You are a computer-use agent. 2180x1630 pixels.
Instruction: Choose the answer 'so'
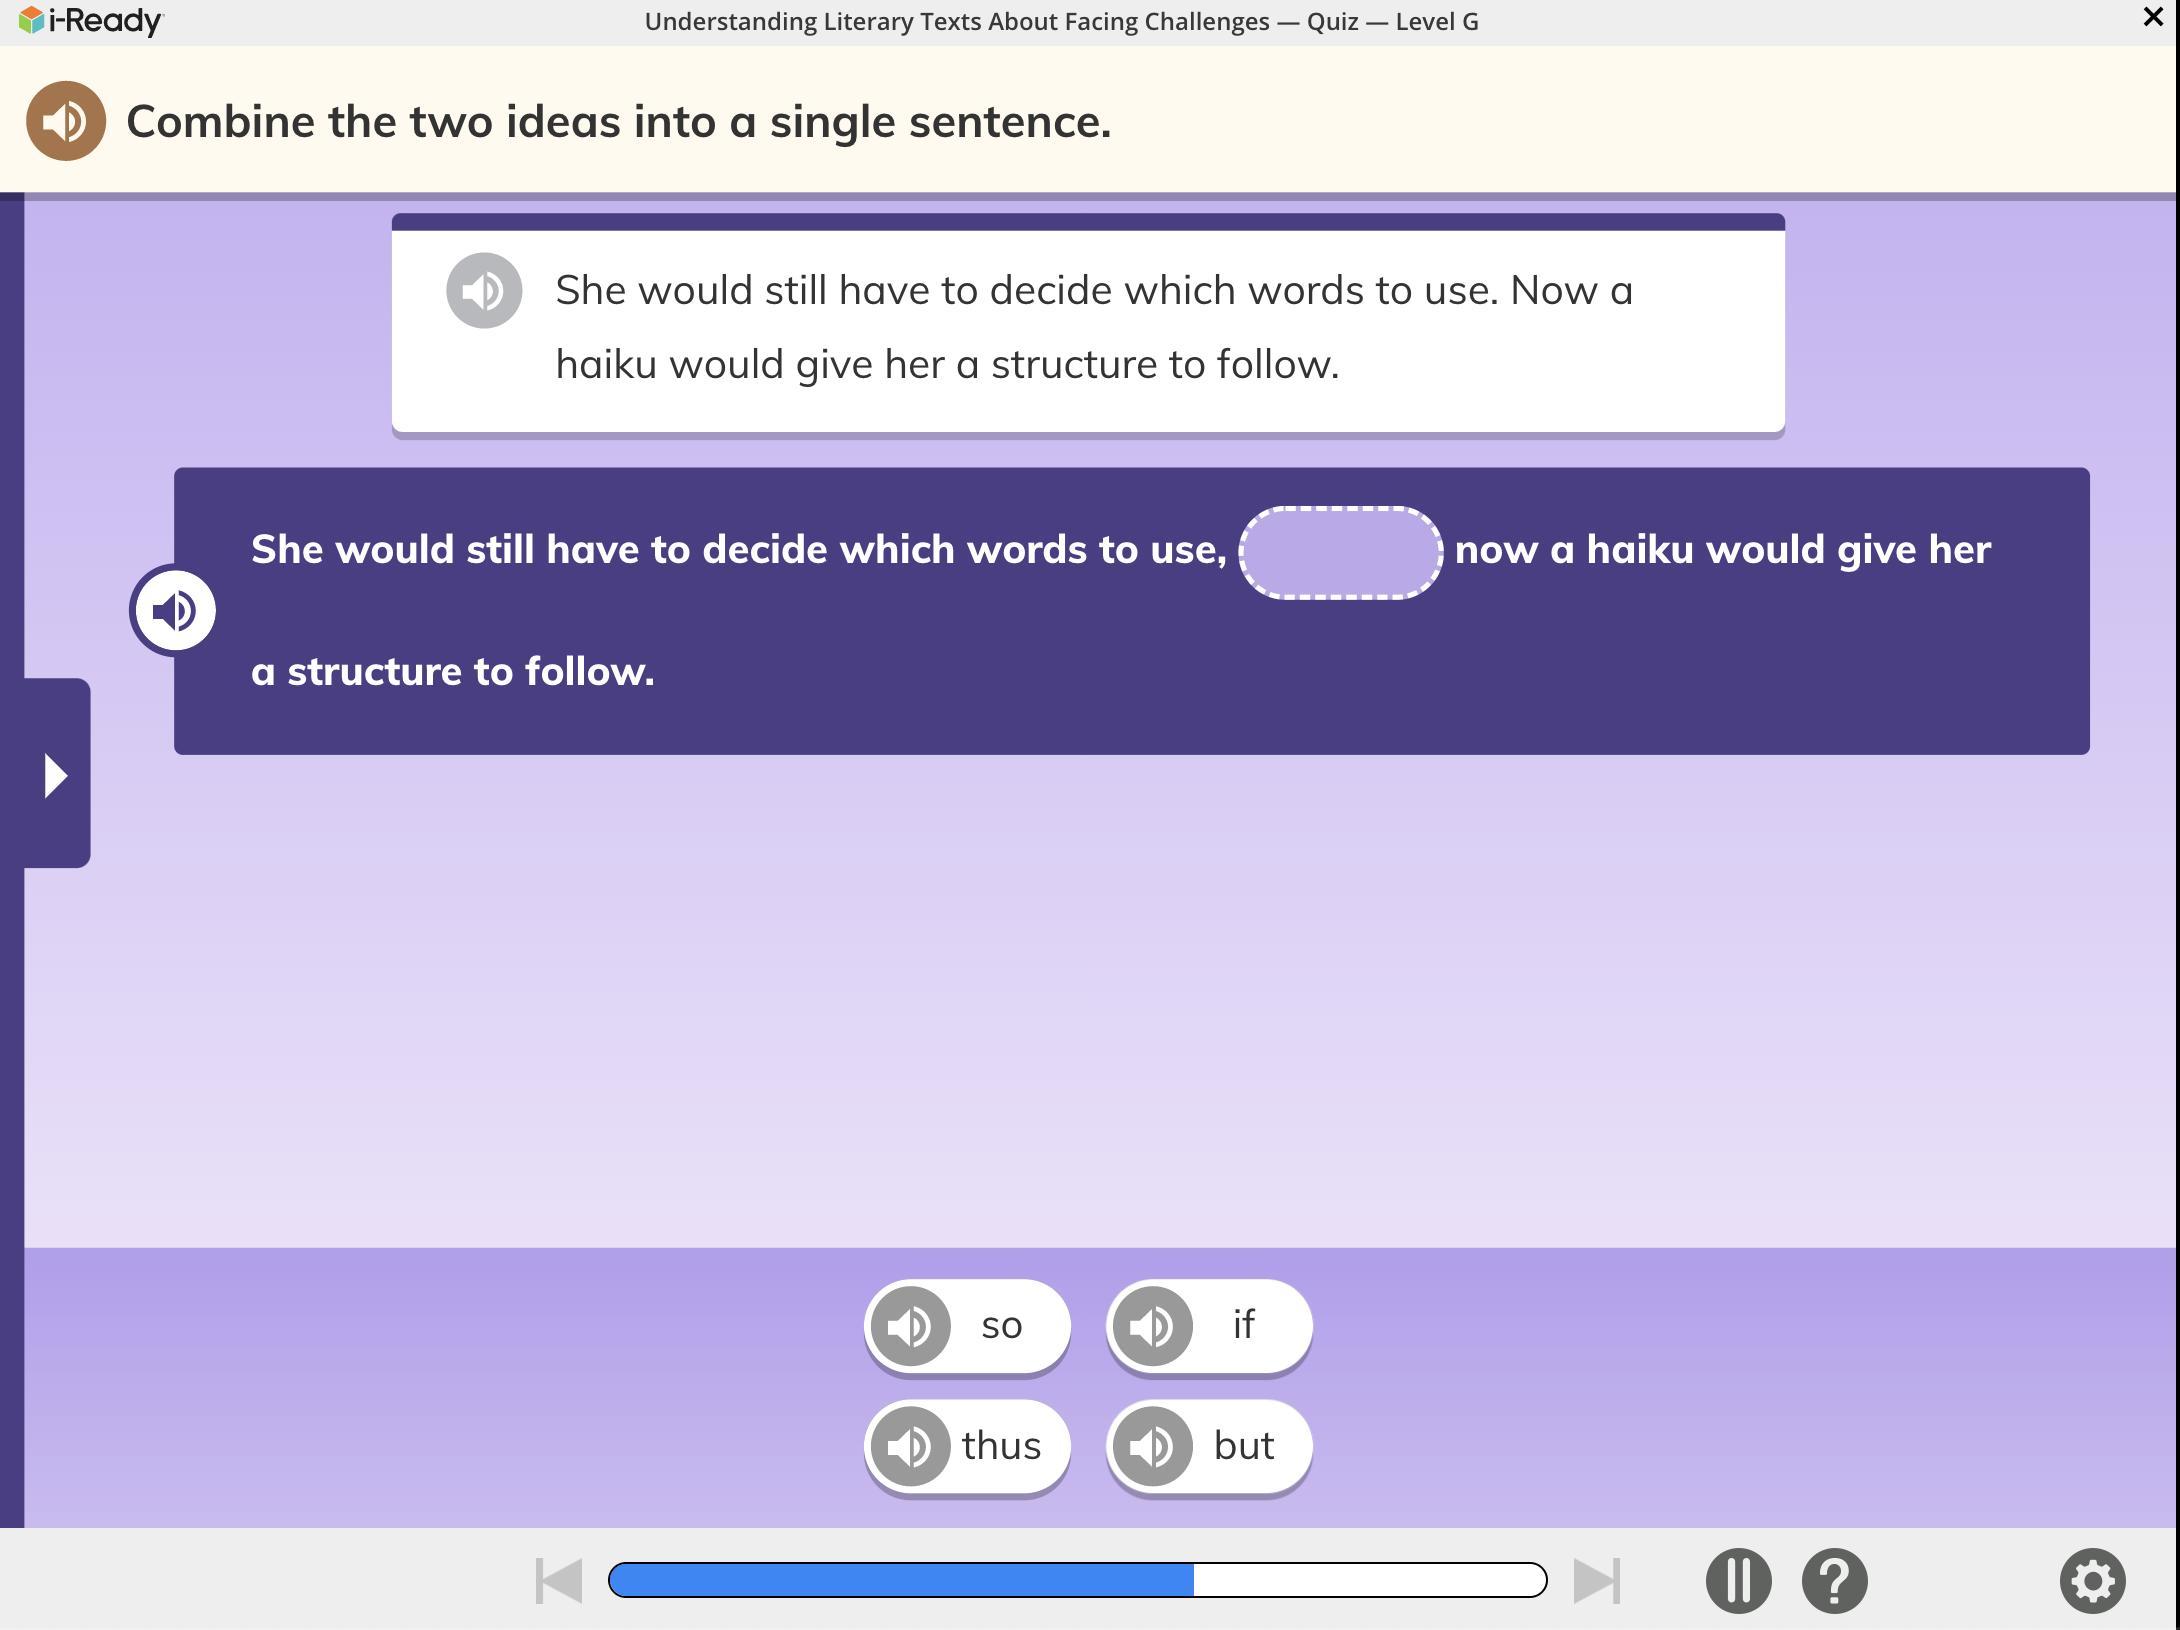(x=1002, y=1326)
